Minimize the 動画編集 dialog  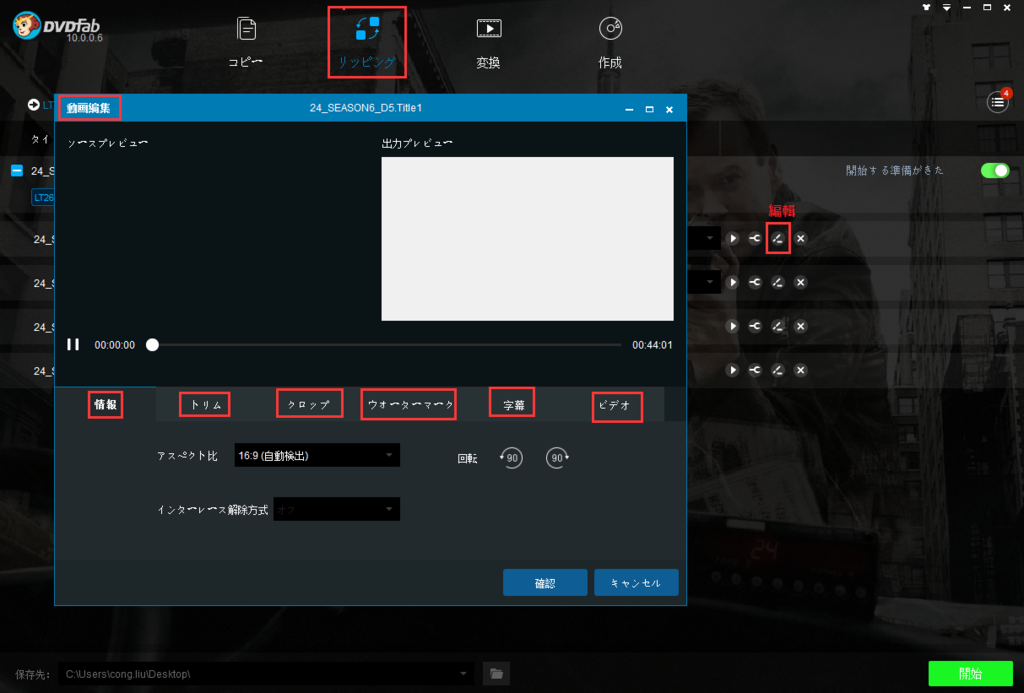point(629,109)
